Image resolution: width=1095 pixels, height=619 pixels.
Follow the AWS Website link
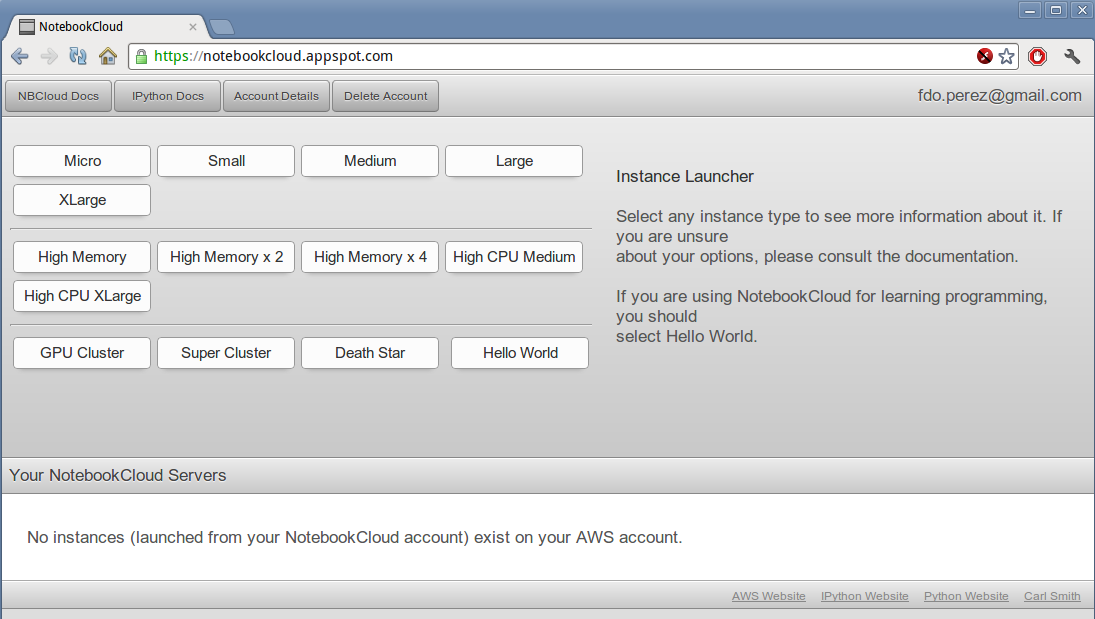(768, 596)
